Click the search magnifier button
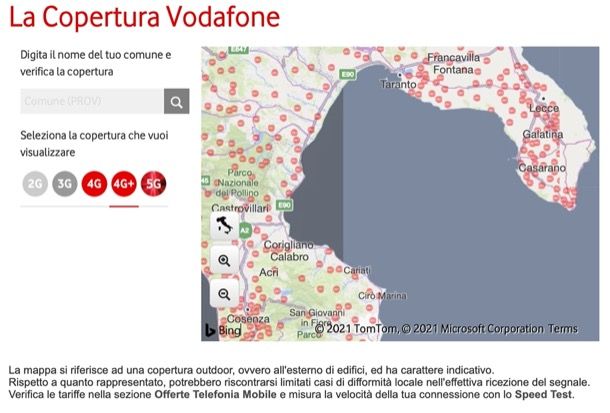 click(177, 102)
